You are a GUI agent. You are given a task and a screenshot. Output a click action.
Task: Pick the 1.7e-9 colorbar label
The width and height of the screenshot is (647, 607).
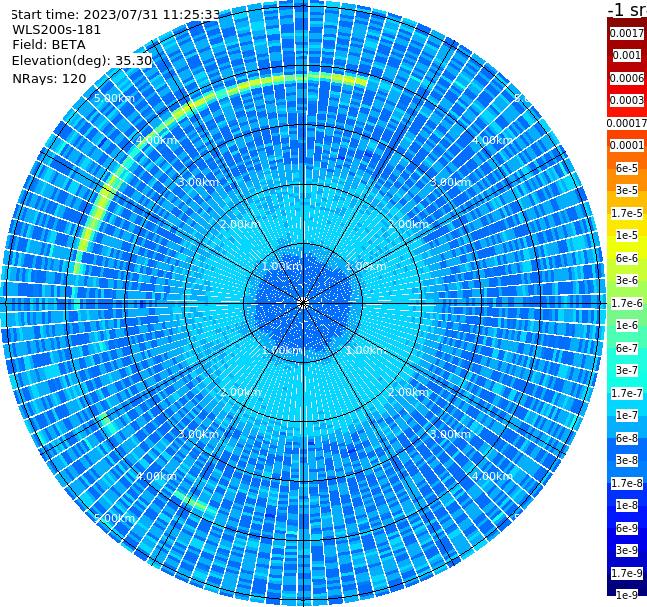pos(627,573)
